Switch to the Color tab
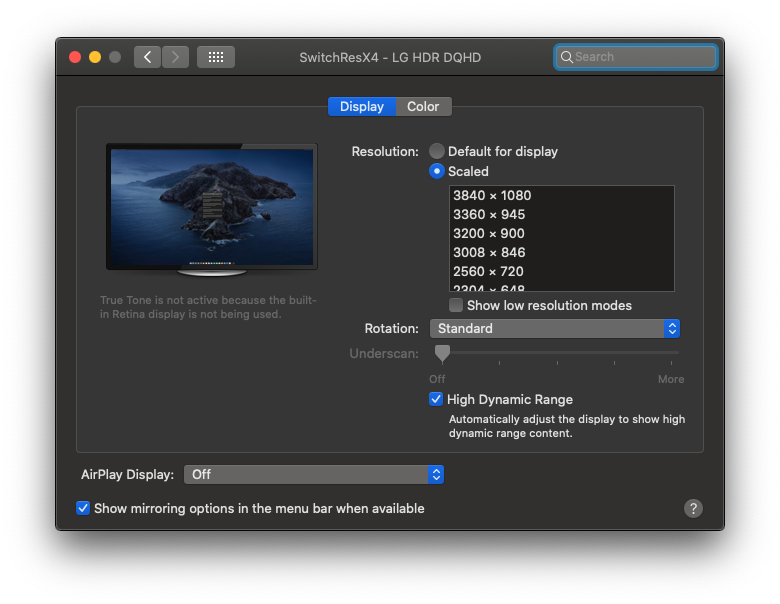The height and width of the screenshot is (604, 780). point(423,106)
